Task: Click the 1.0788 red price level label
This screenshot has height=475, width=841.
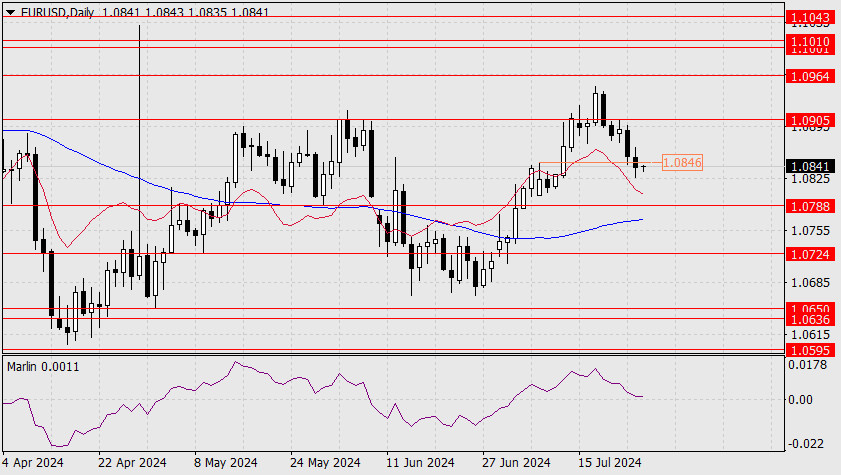Action: pos(810,206)
